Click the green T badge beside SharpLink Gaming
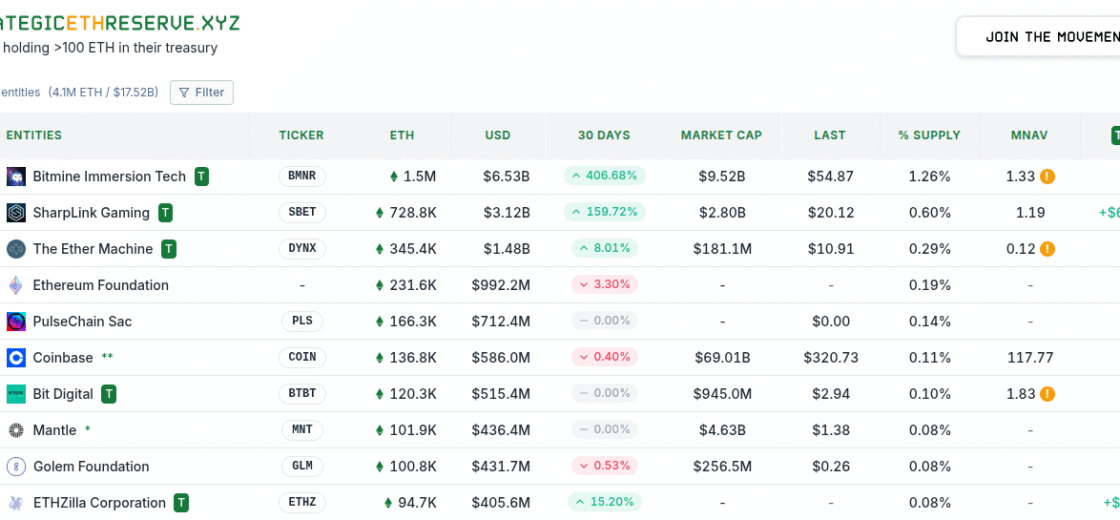Image resolution: width=1120 pixels, height=520 pixels. (x=166, y=213)
